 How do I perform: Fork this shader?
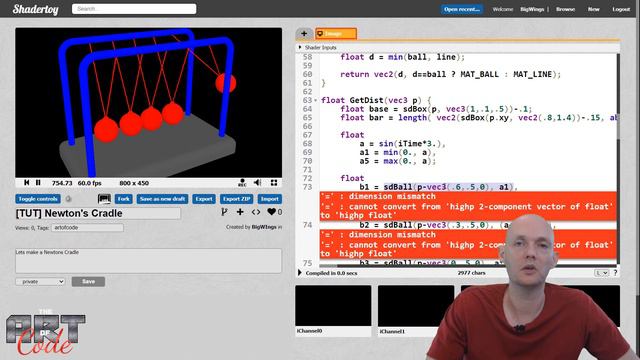123,199
